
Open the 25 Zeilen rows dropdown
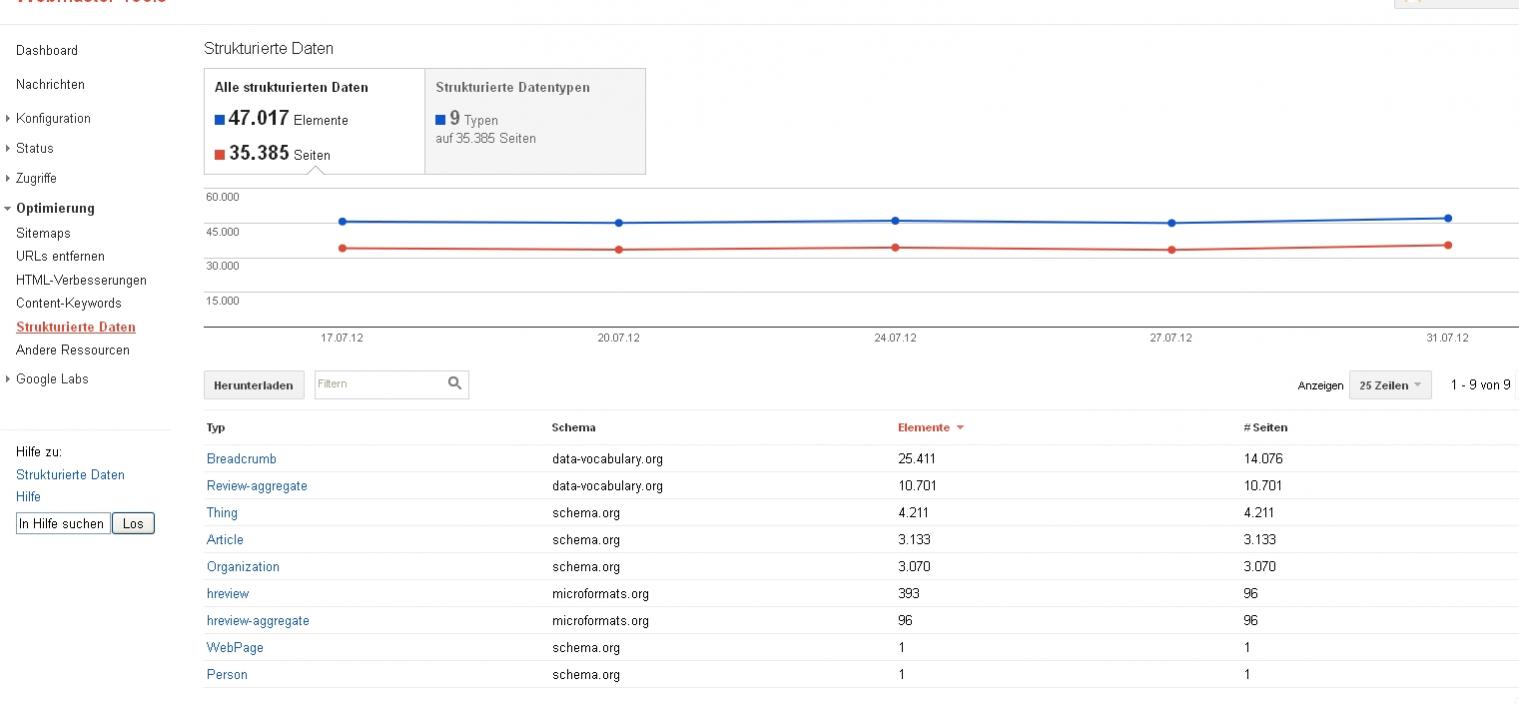[x=1390, y=385]
